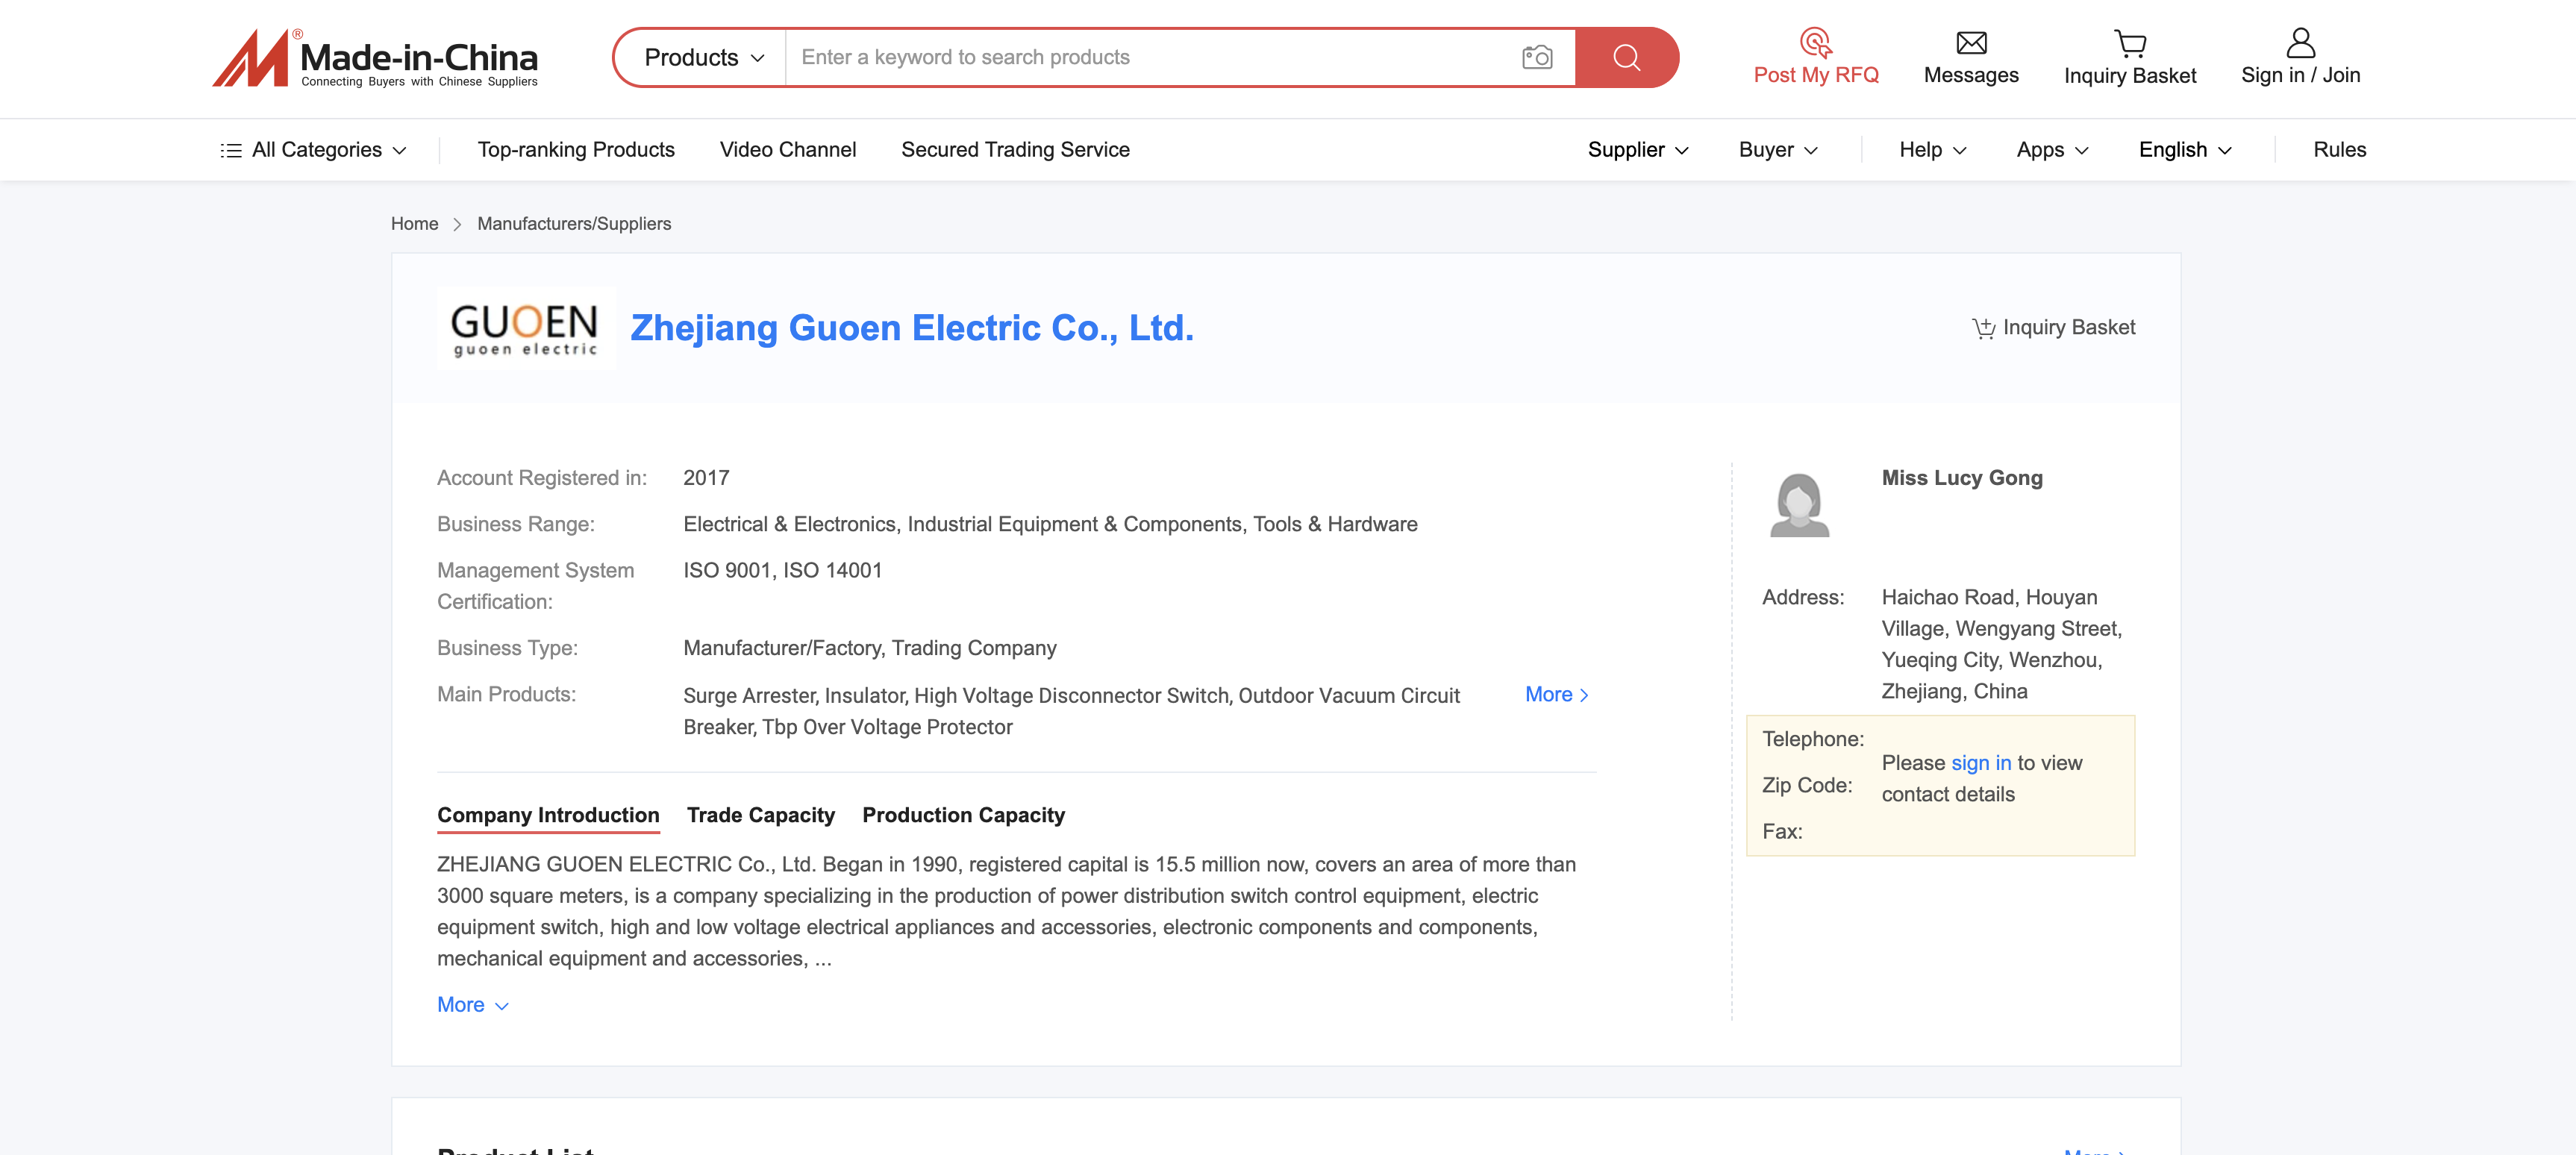Click the Sign in / Join person icon
The height and width of the screenshot is (1155, 2576).
tap(2300, 42)
